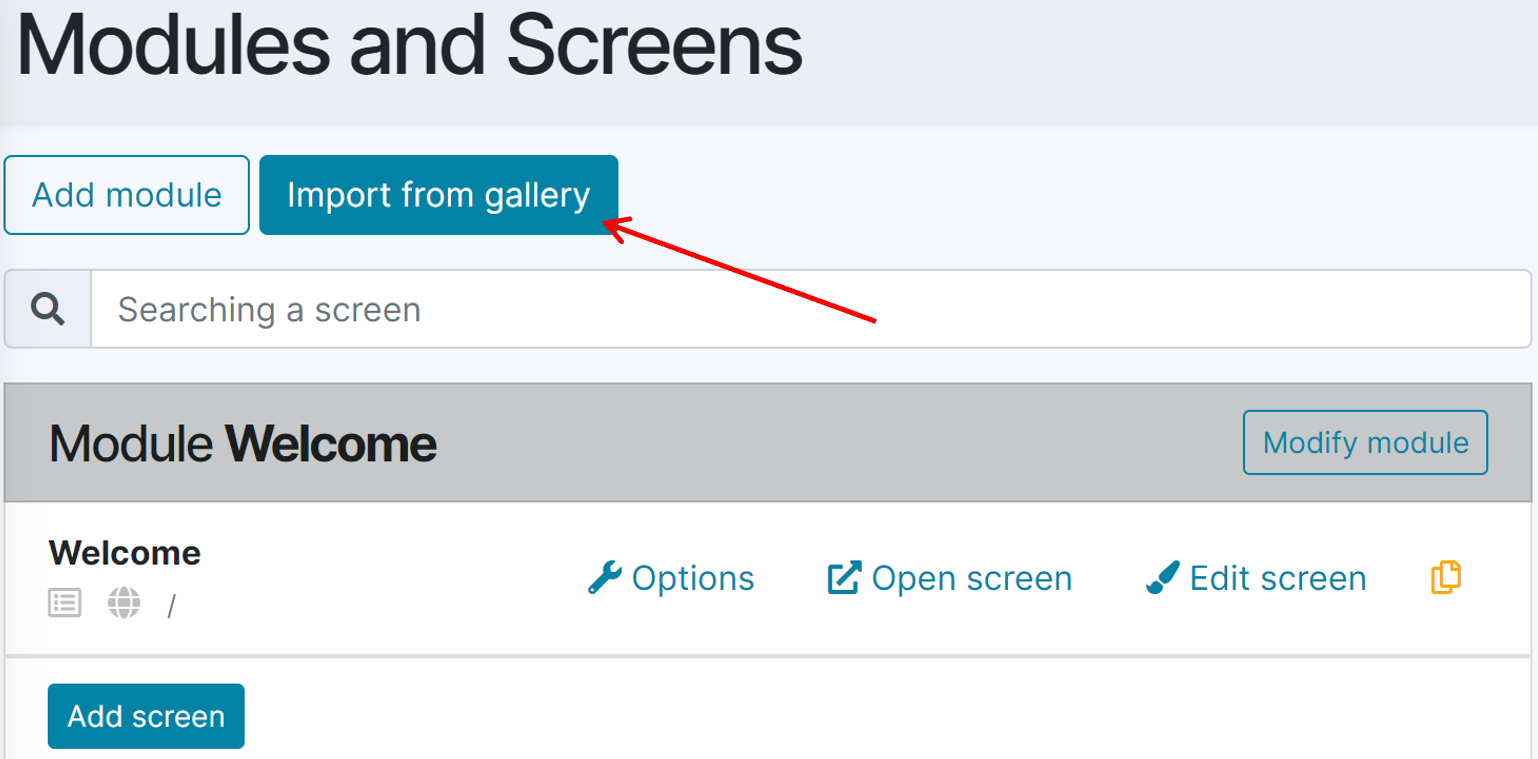
Task: Open Import from gallery
Action: click(438, 195)
